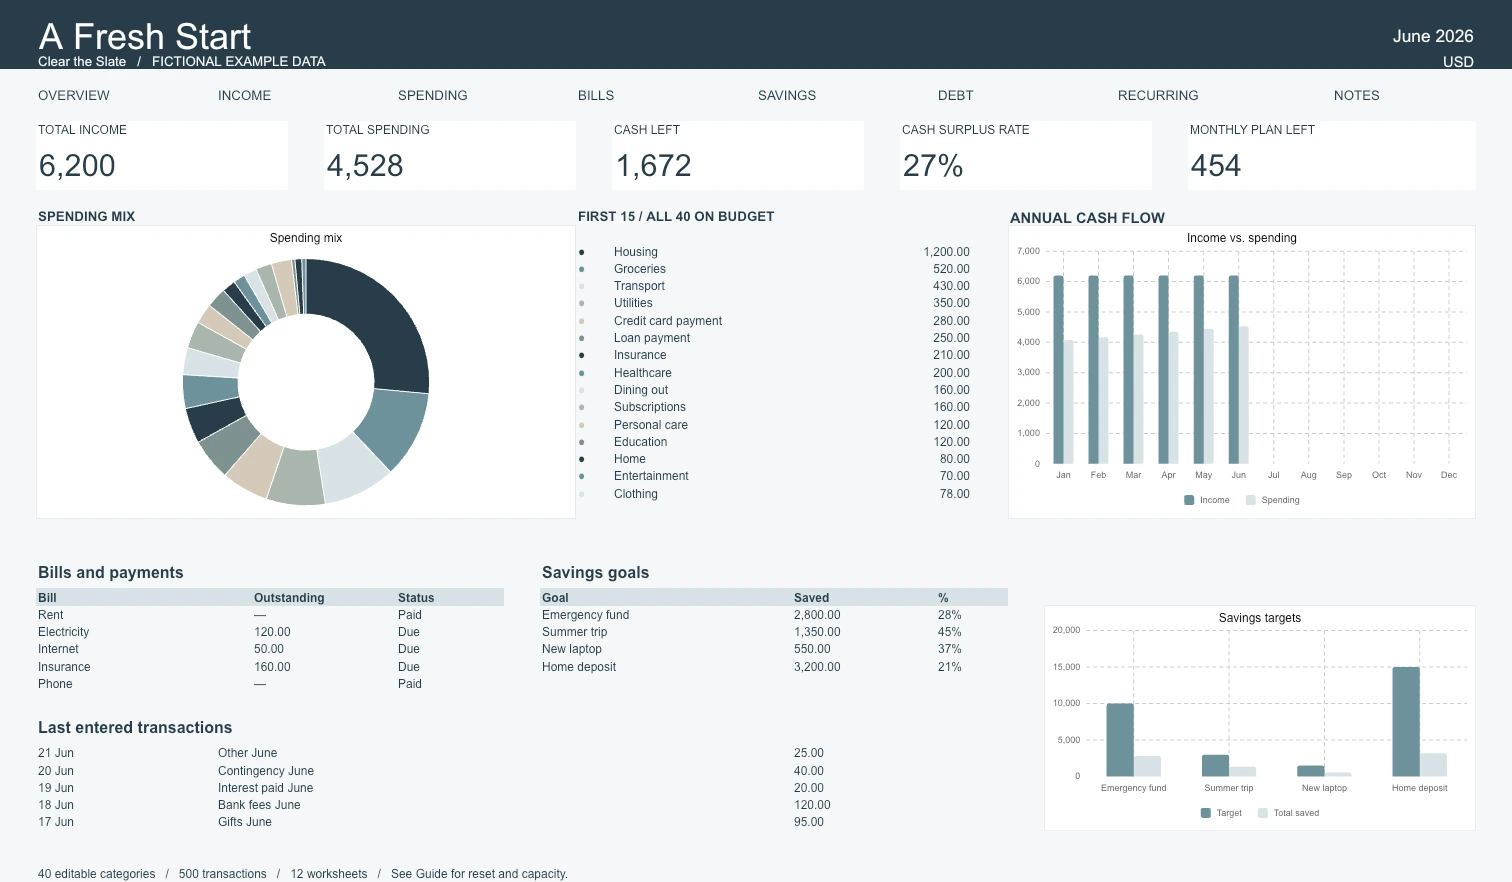
Task: Select the Total Spending value 4,528
Action: pyautogui.click(x=365, y=166)
